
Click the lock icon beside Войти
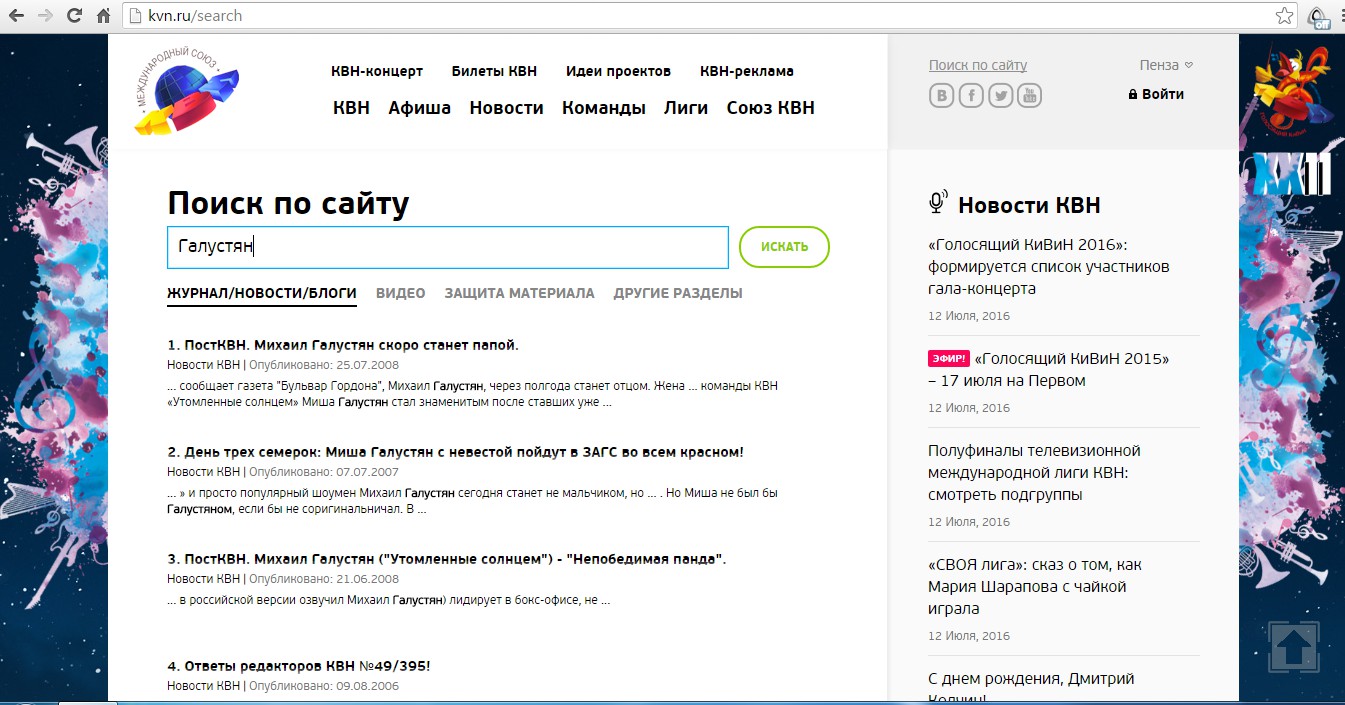tap(1133, 94)
